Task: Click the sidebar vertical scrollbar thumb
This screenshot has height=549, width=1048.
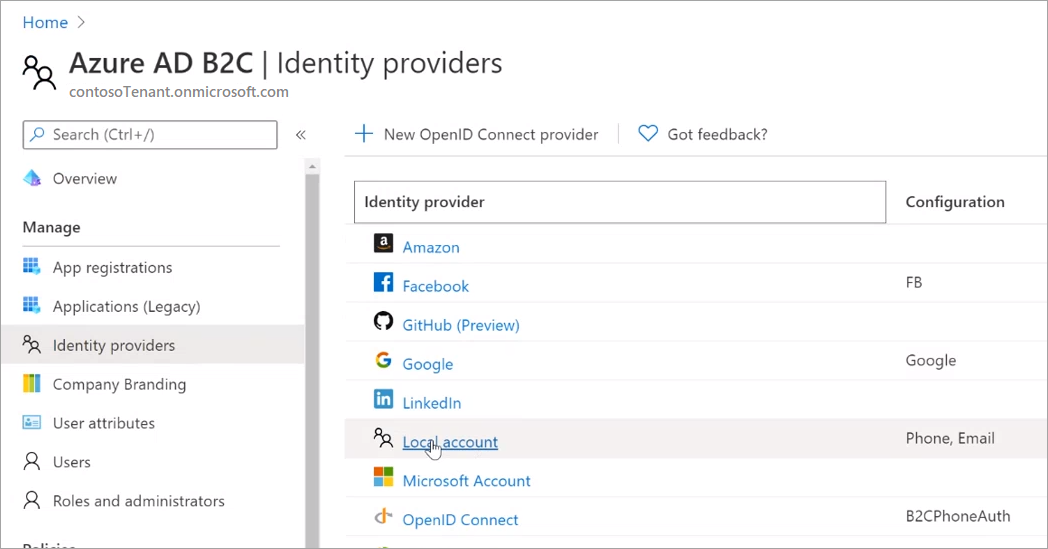Action: 311,361
